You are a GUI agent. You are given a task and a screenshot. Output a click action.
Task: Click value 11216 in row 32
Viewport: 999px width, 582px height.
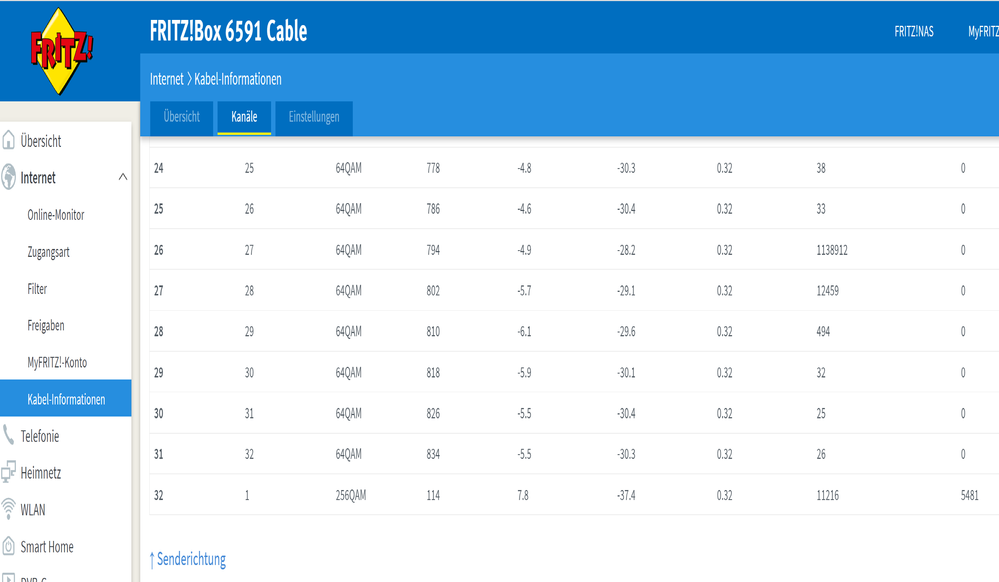pos(828,495)
